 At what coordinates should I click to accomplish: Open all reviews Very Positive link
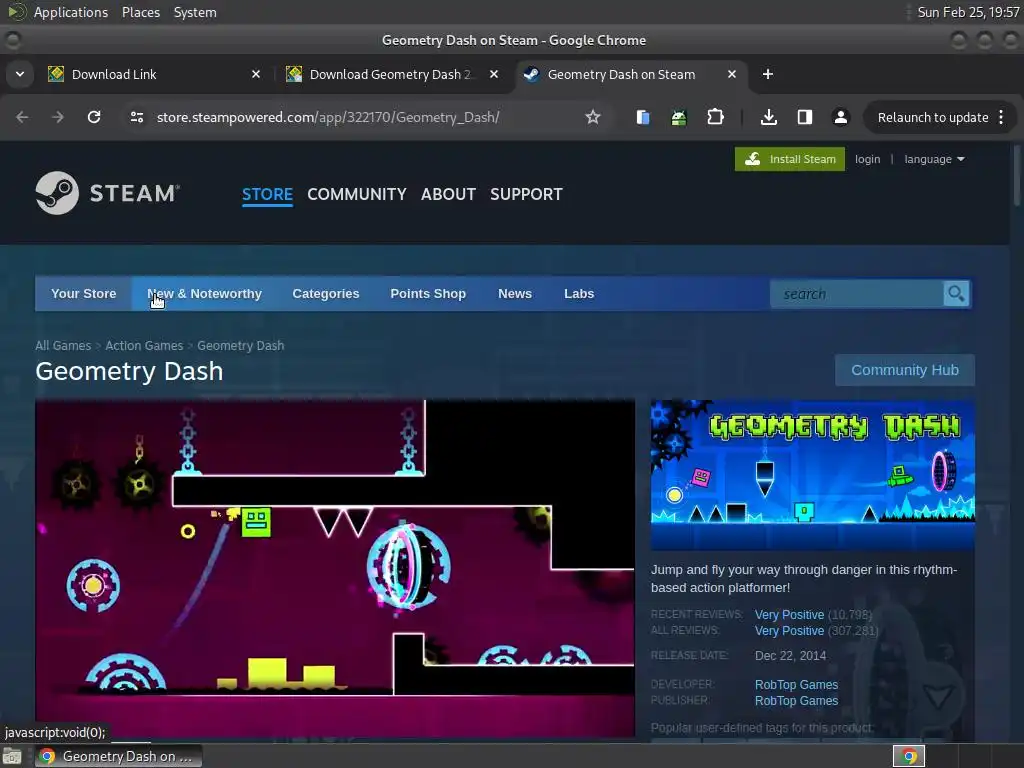tap(790, 631)
